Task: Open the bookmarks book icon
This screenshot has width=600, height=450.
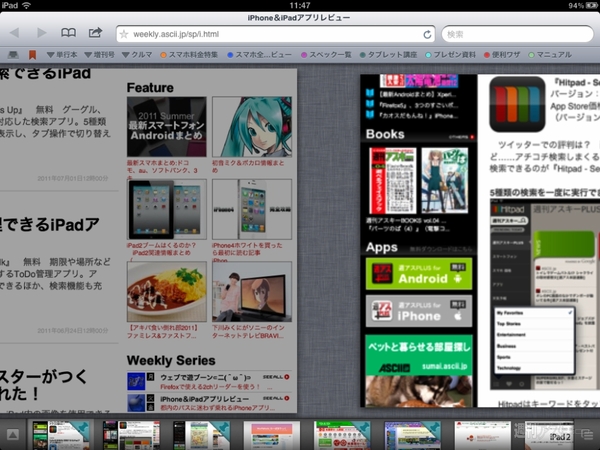Action: tap(68, 33)
